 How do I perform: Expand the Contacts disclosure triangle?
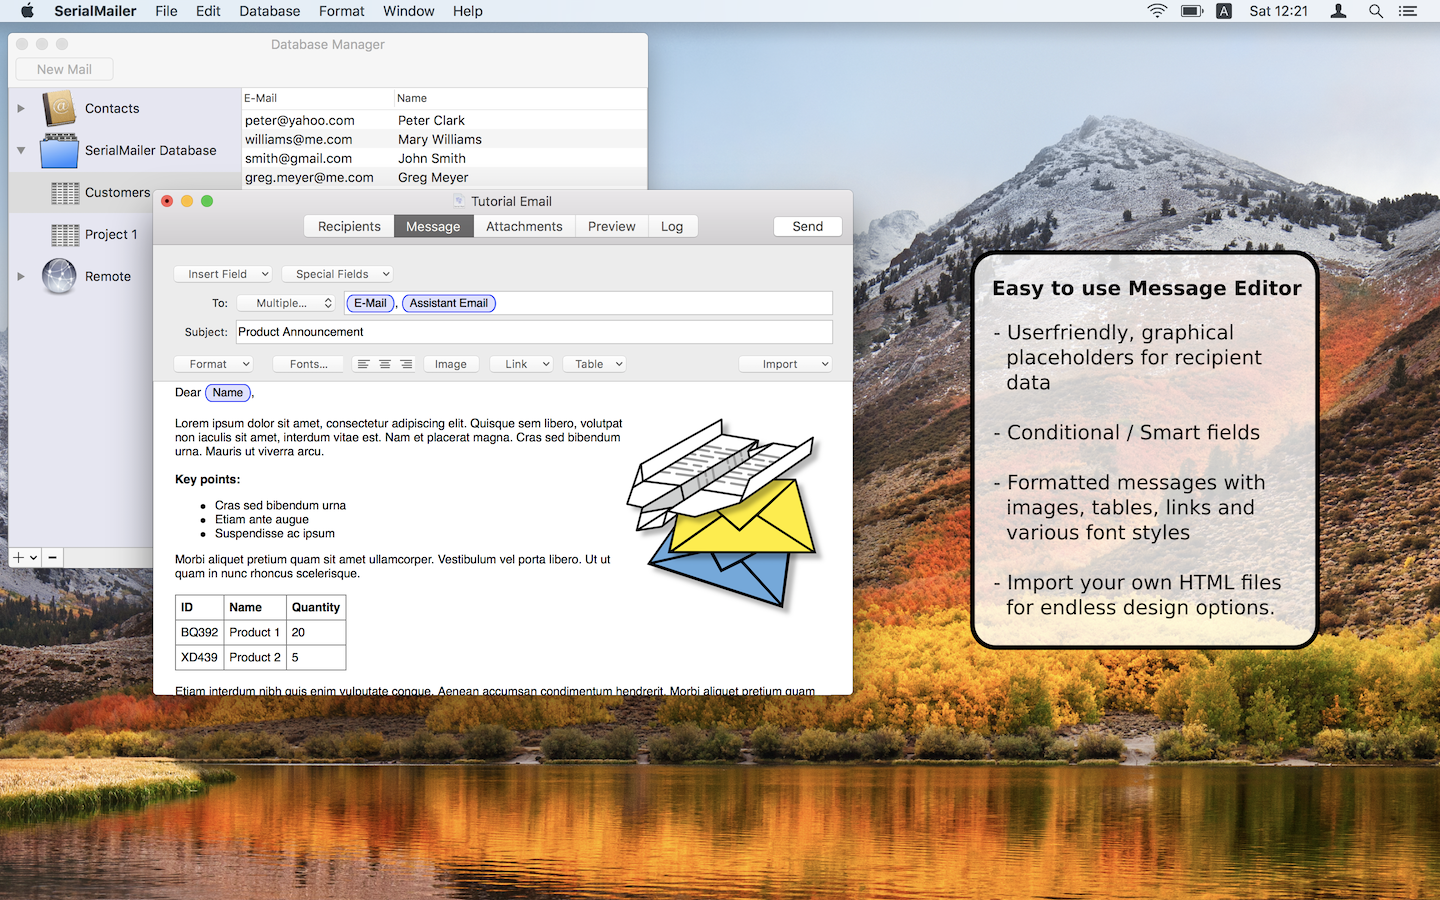20,108
